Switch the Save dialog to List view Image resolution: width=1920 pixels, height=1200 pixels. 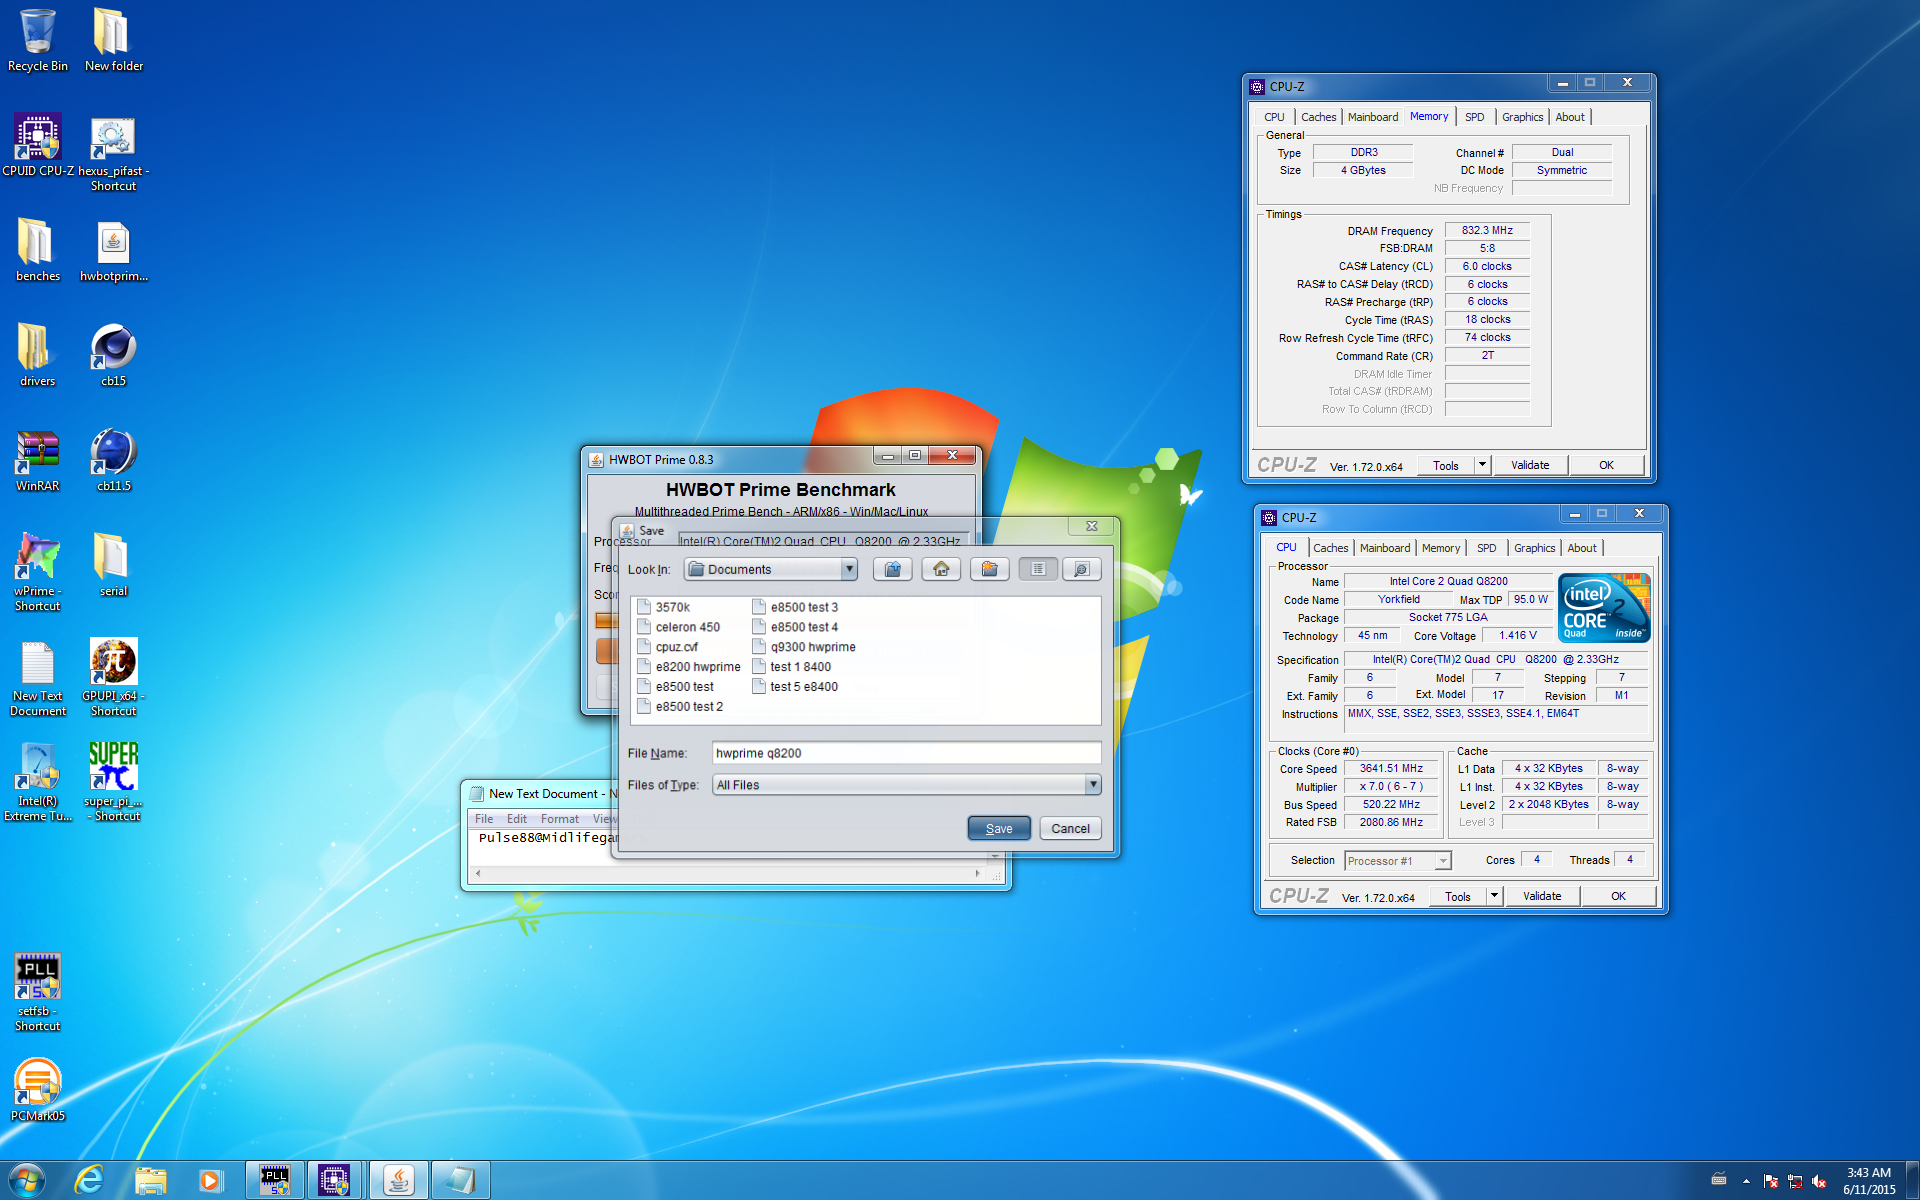click(1038, 569)
